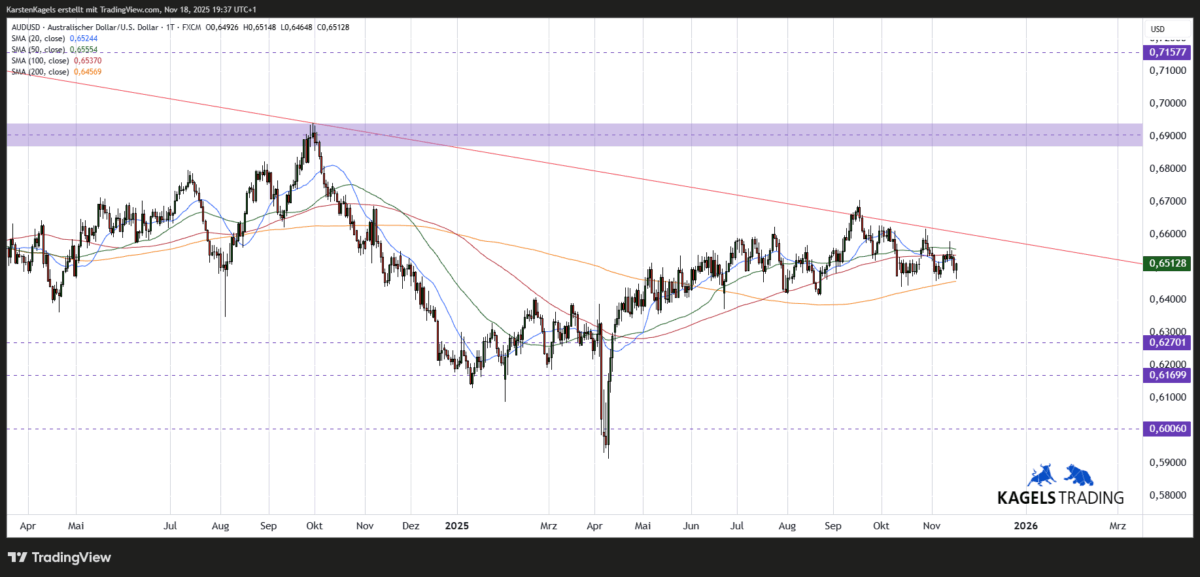Click the FXCM exchange label
The height and width of the screenshot is (577, 1200).
point(193,27)
